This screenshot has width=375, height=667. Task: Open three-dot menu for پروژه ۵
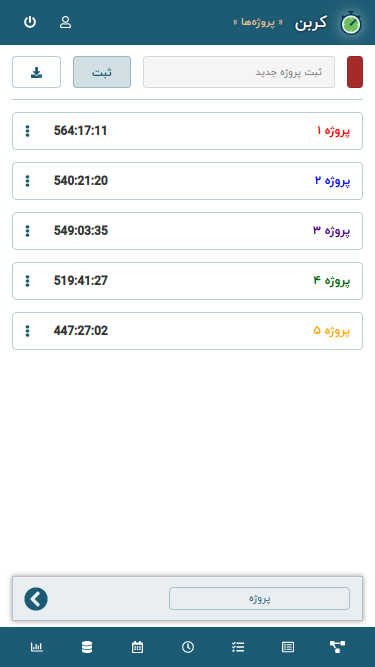click(x=28, y=331)
